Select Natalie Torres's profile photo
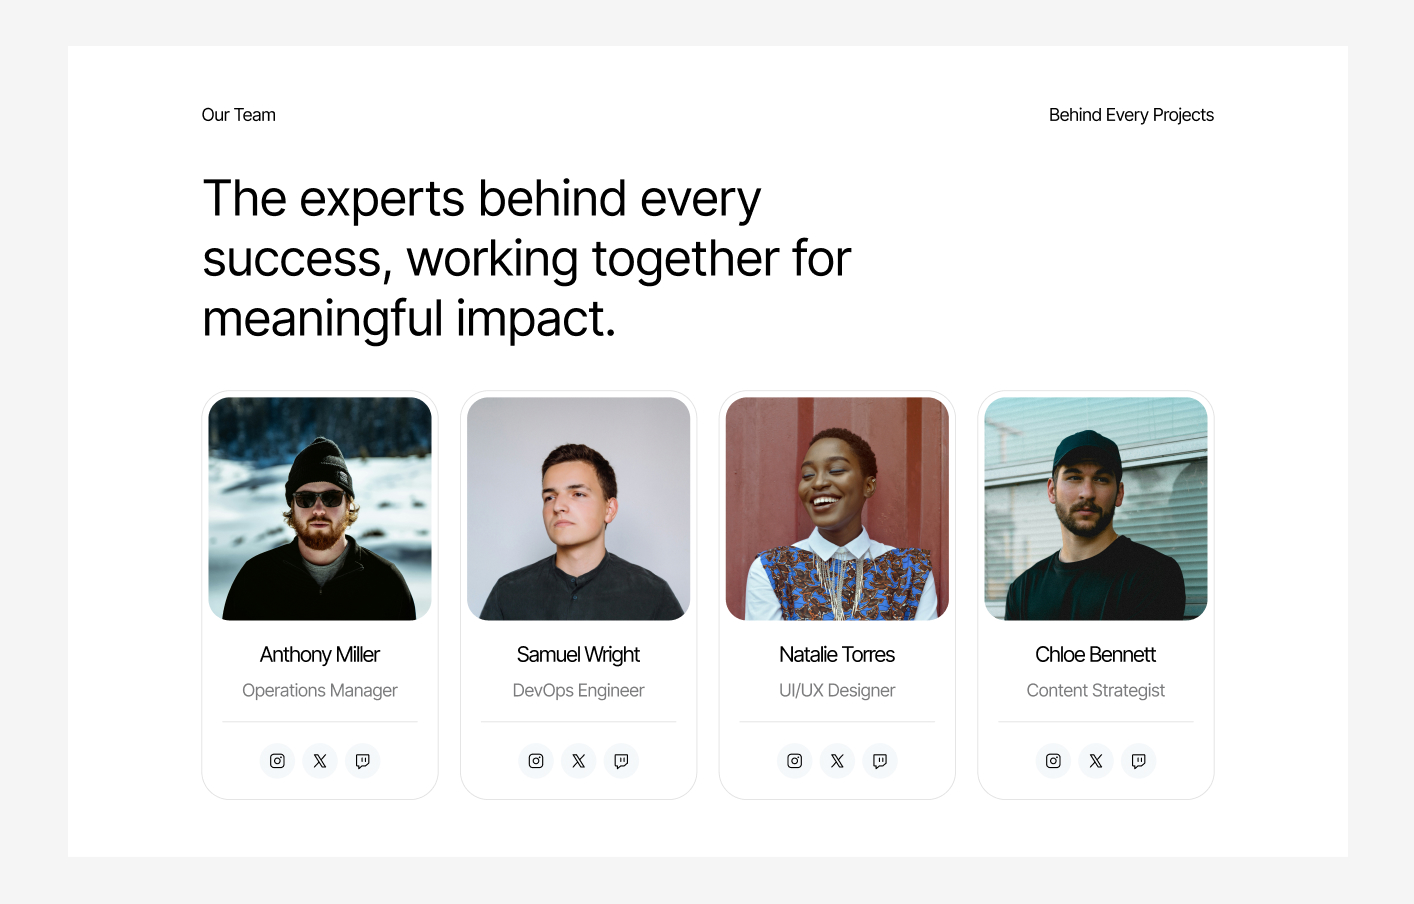This screenshot has width=1414, height=904. [x=837, y=508]
